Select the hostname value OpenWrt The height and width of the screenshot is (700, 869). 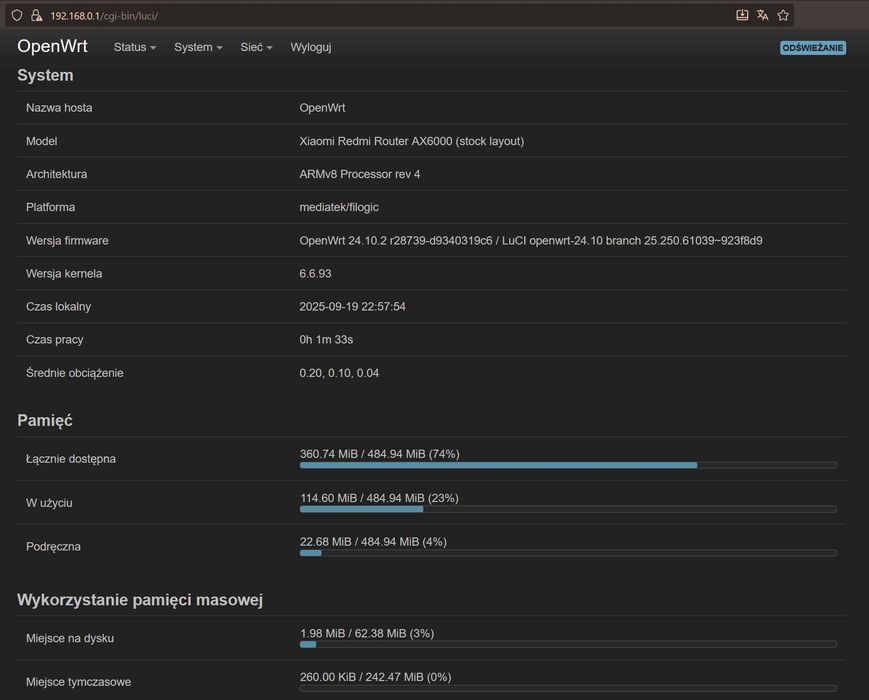point(323,108)
